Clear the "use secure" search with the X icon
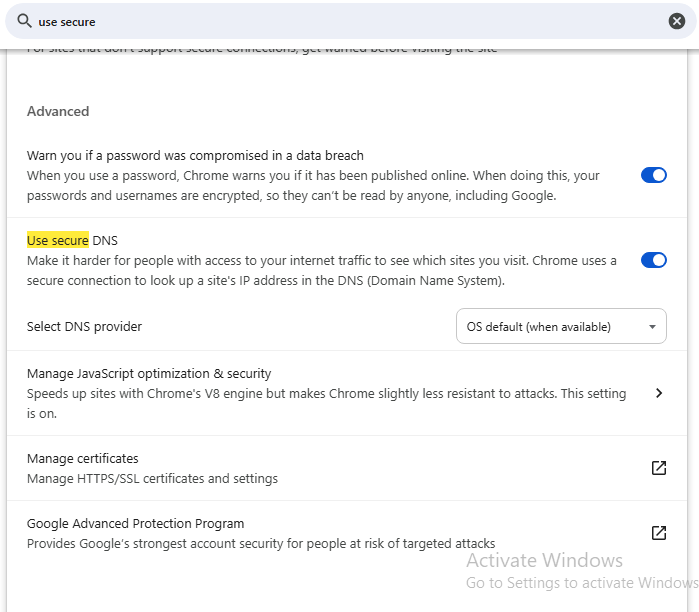The image size is (699, 612). 677,21
